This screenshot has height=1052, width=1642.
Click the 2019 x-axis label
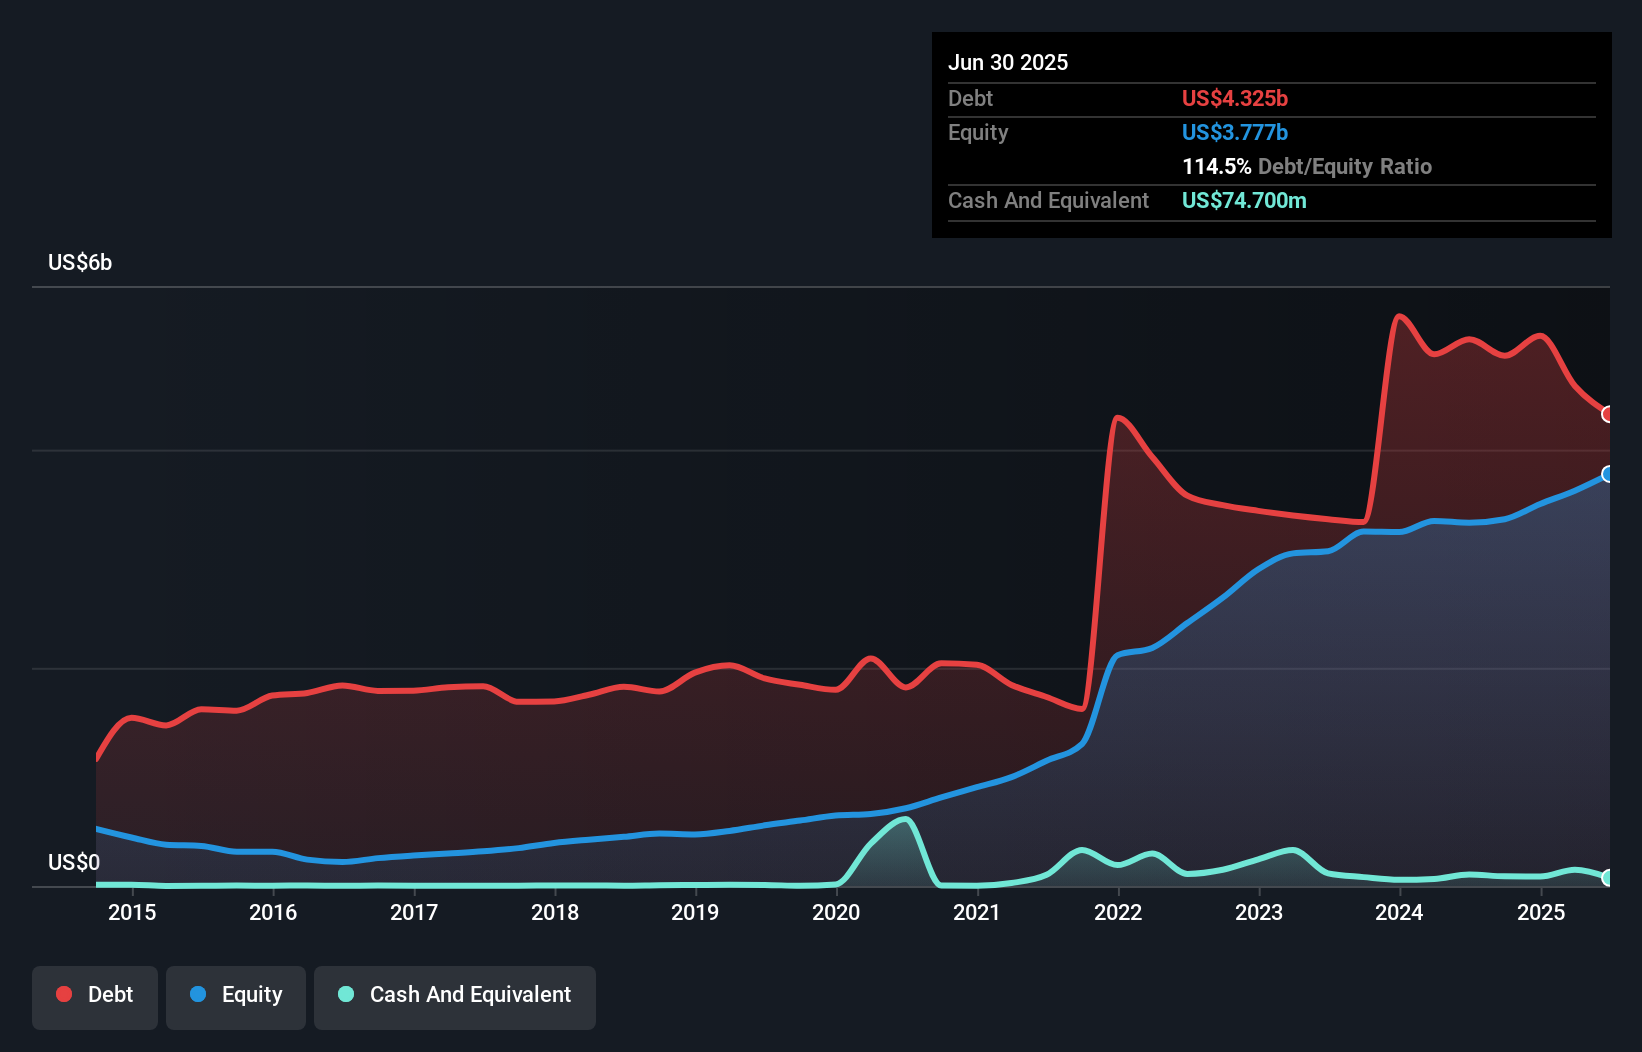695,912
